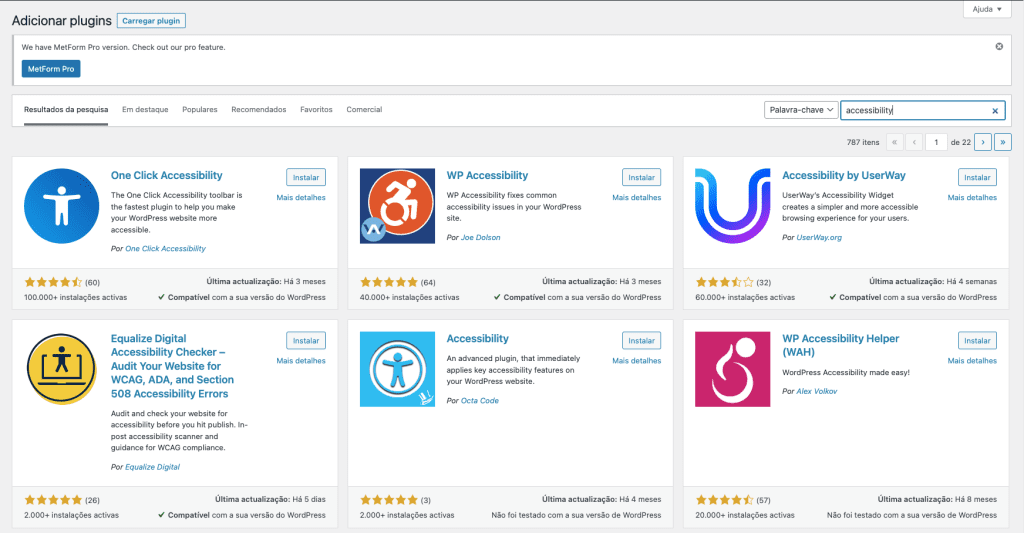The height and width of the screenshot is (533, 1024).
Task: Open the Comercial tab
Action: click(x=364, y=110)
